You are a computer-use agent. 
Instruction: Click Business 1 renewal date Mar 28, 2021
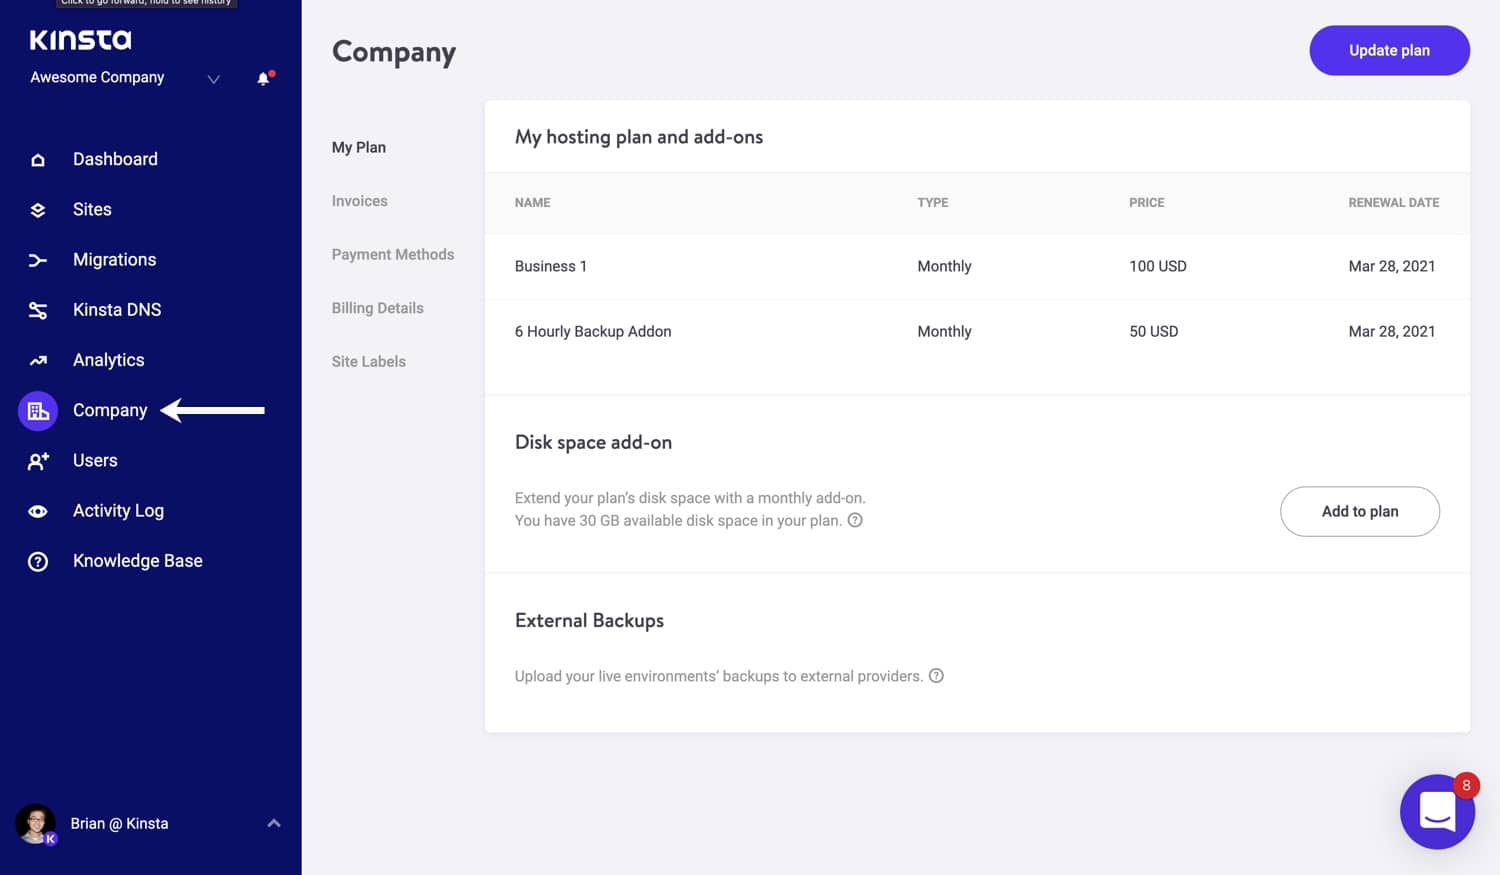pyautogui.click(x=1392, y=266)
